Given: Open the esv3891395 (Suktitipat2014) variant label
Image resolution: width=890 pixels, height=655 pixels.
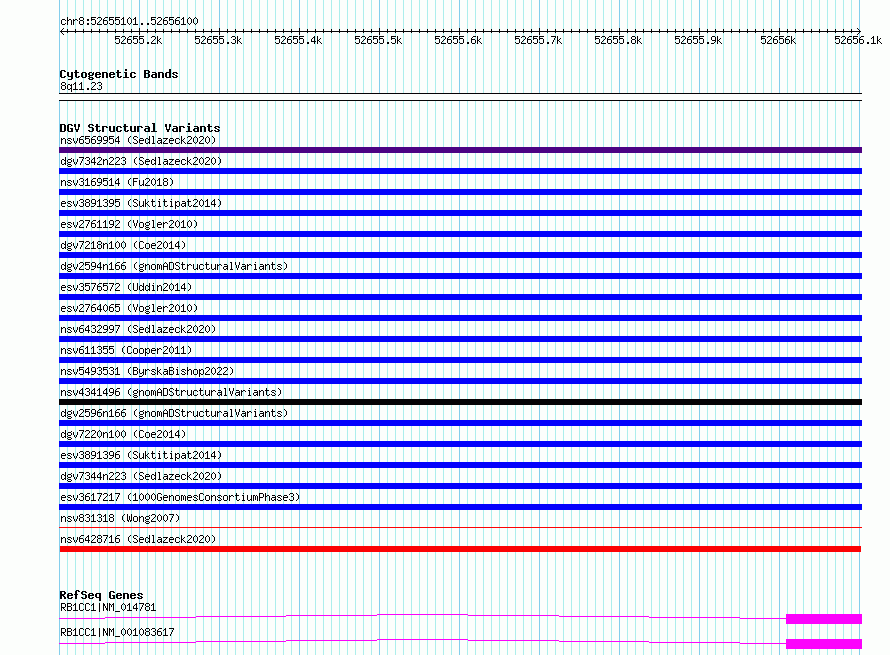Looking at the screenshot, I should tap(141, 203).
